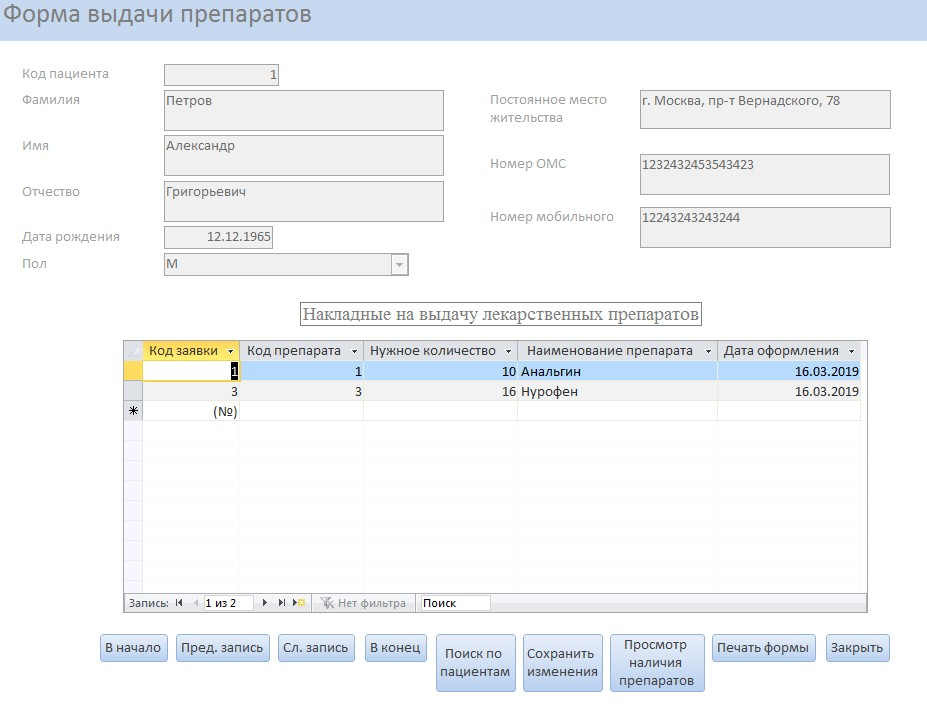Focus the Отчество field containing Григорьевич
This screenshot has width=927, height=704.
pyautogui.click(x=304, y=202)
